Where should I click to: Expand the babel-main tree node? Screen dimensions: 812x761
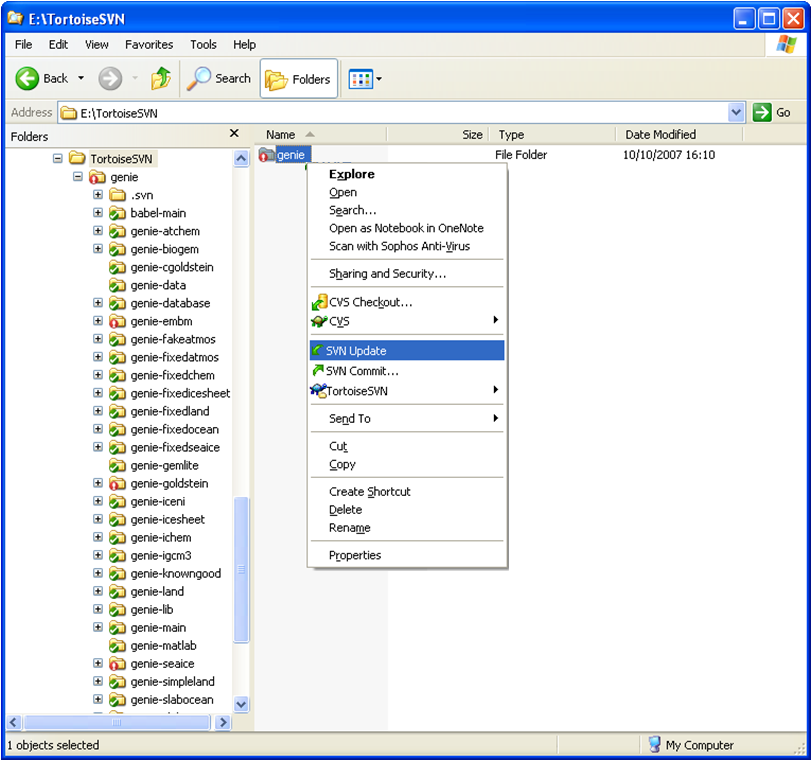[98, 213]
